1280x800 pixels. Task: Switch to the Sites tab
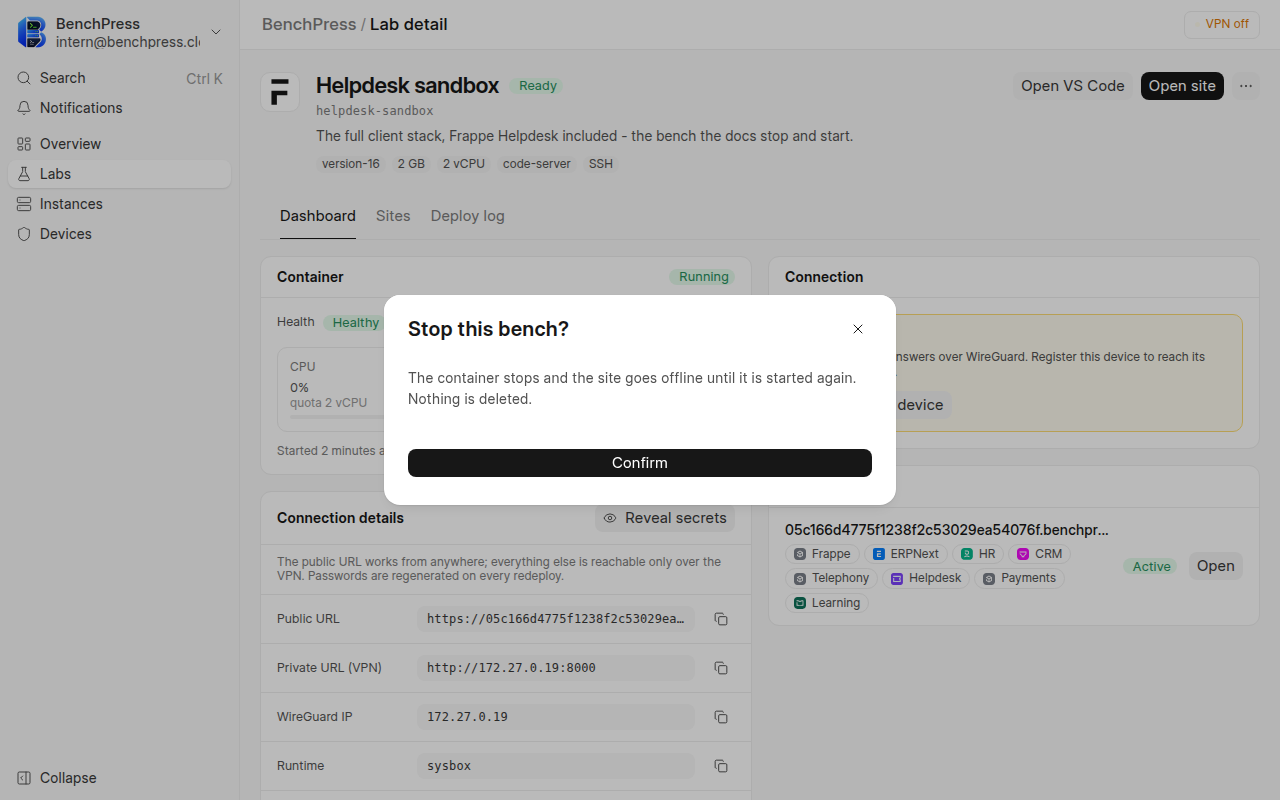393,216
